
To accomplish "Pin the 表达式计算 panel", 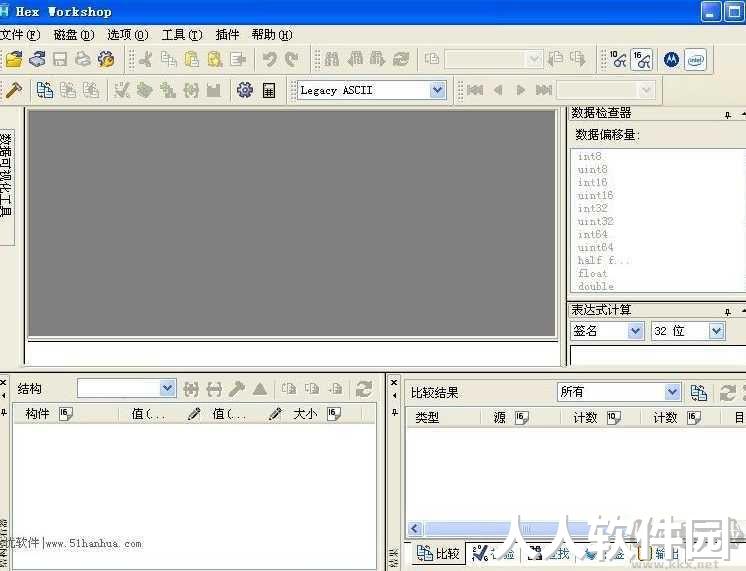I will click(x=727, y=312).
